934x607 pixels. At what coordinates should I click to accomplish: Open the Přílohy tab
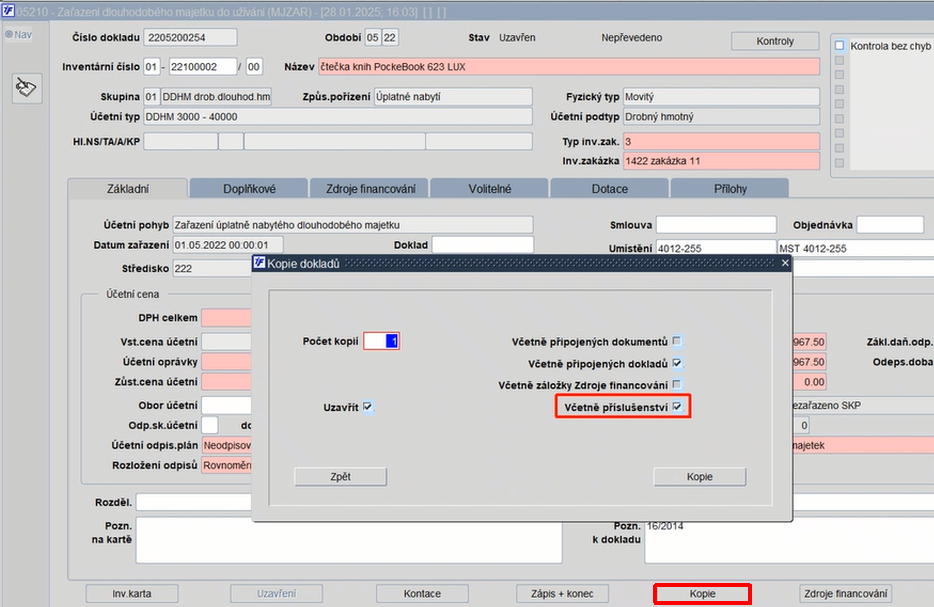click(x=730, y=189)
